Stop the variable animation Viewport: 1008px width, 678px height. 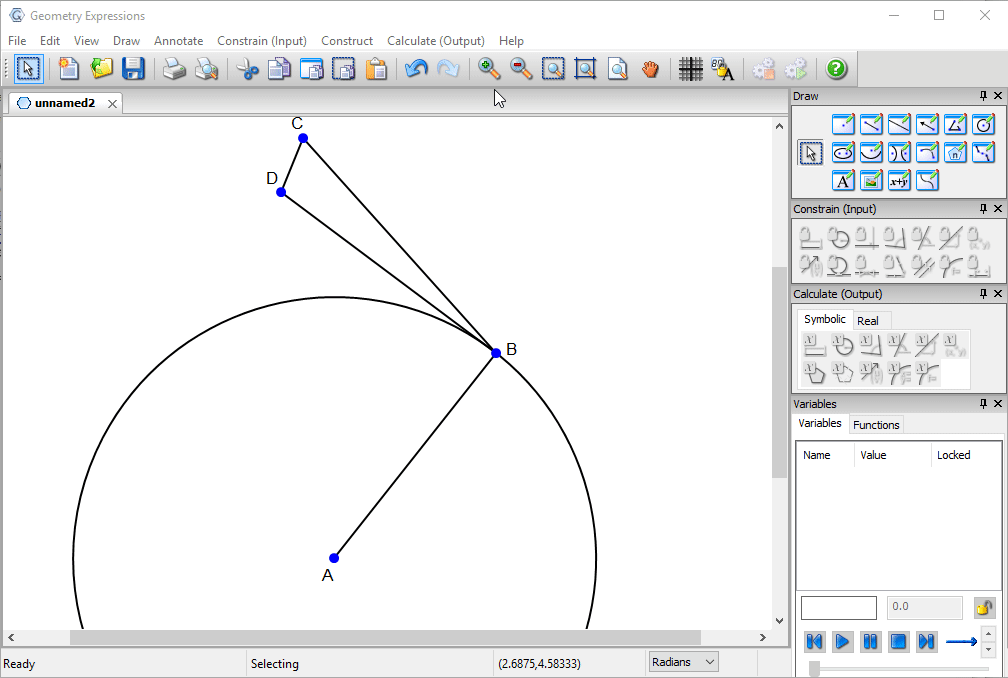(x=898, y=641)
